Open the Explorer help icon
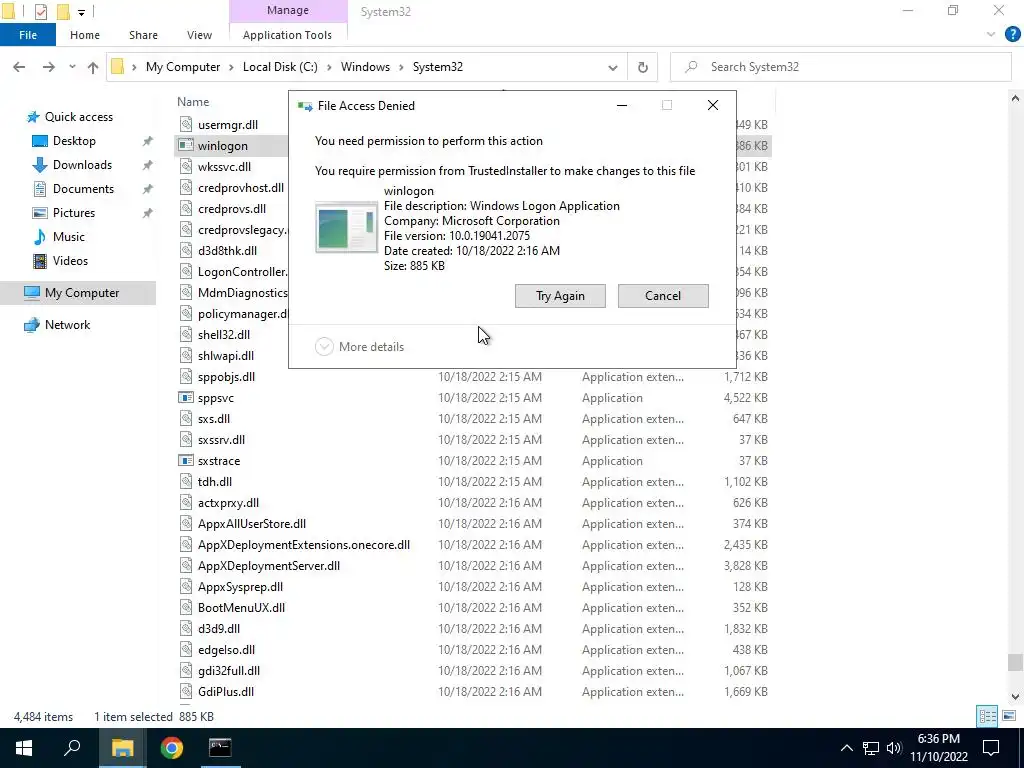Image resolution: width=1024 pixels, height=768 pixels. click(x=1012, y=35)
